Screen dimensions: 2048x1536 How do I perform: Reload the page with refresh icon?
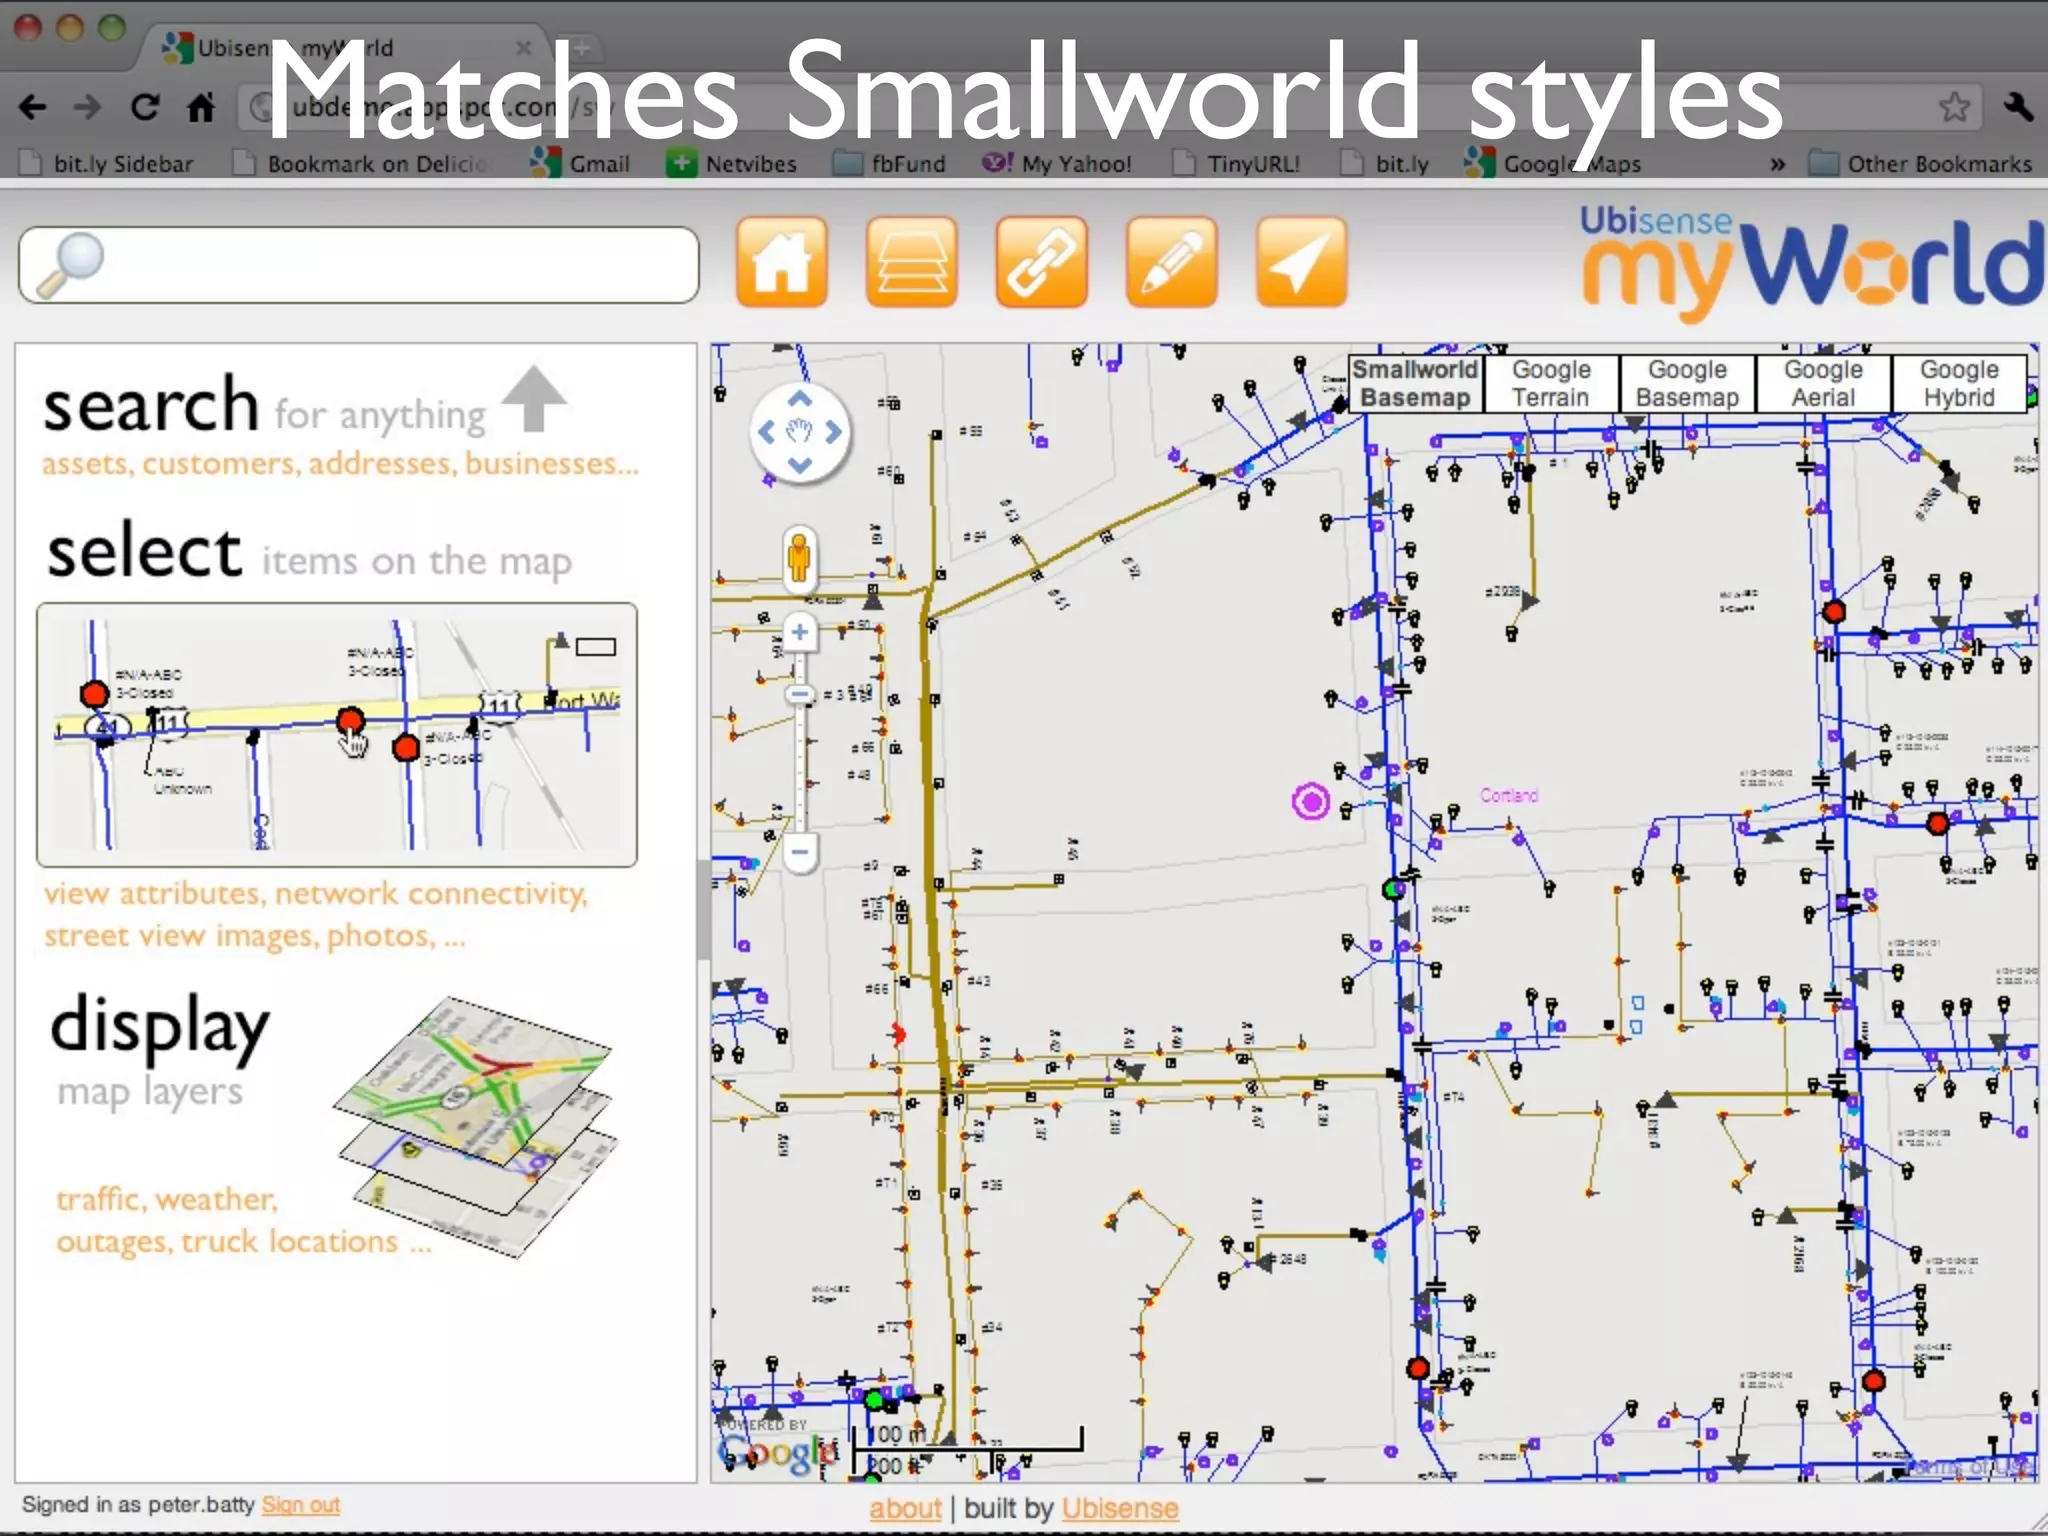point(145,107)
